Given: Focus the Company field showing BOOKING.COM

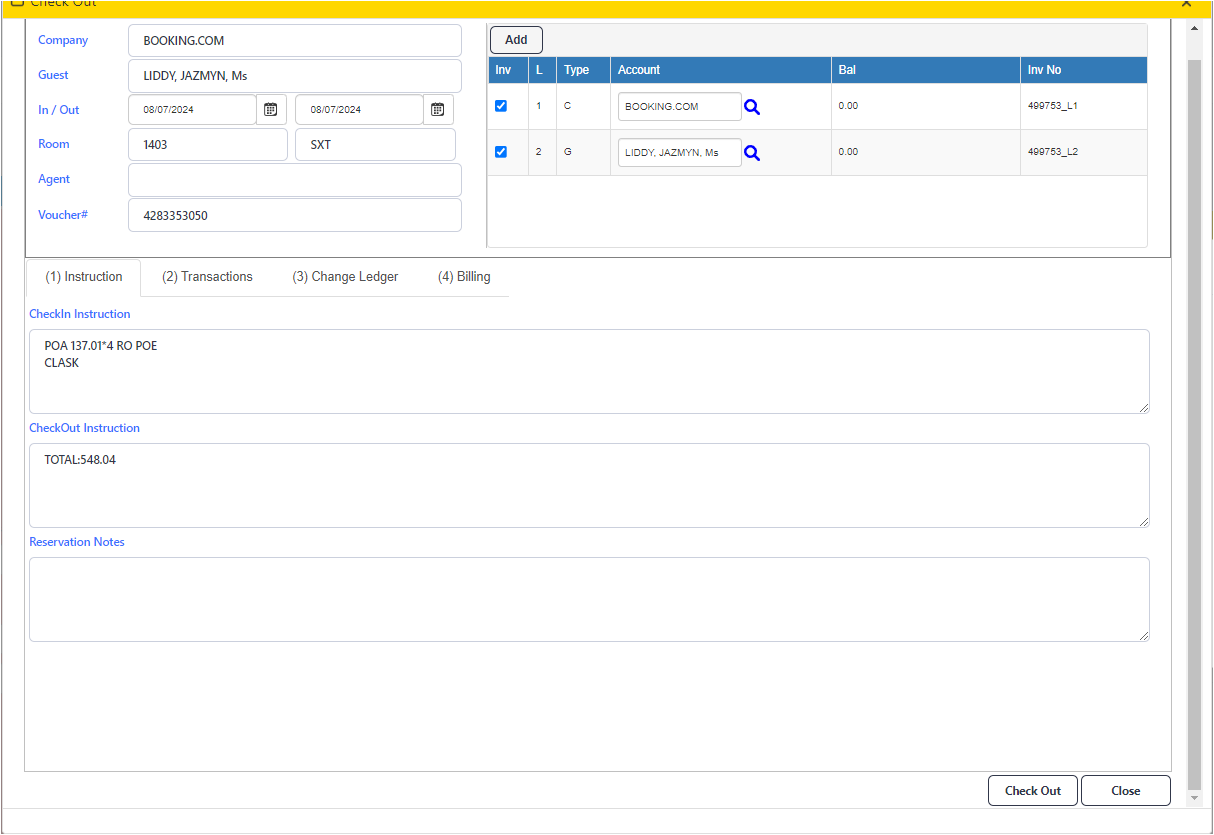Looking at the screenshot, I should pyautogui.click(x=295, y=41).
